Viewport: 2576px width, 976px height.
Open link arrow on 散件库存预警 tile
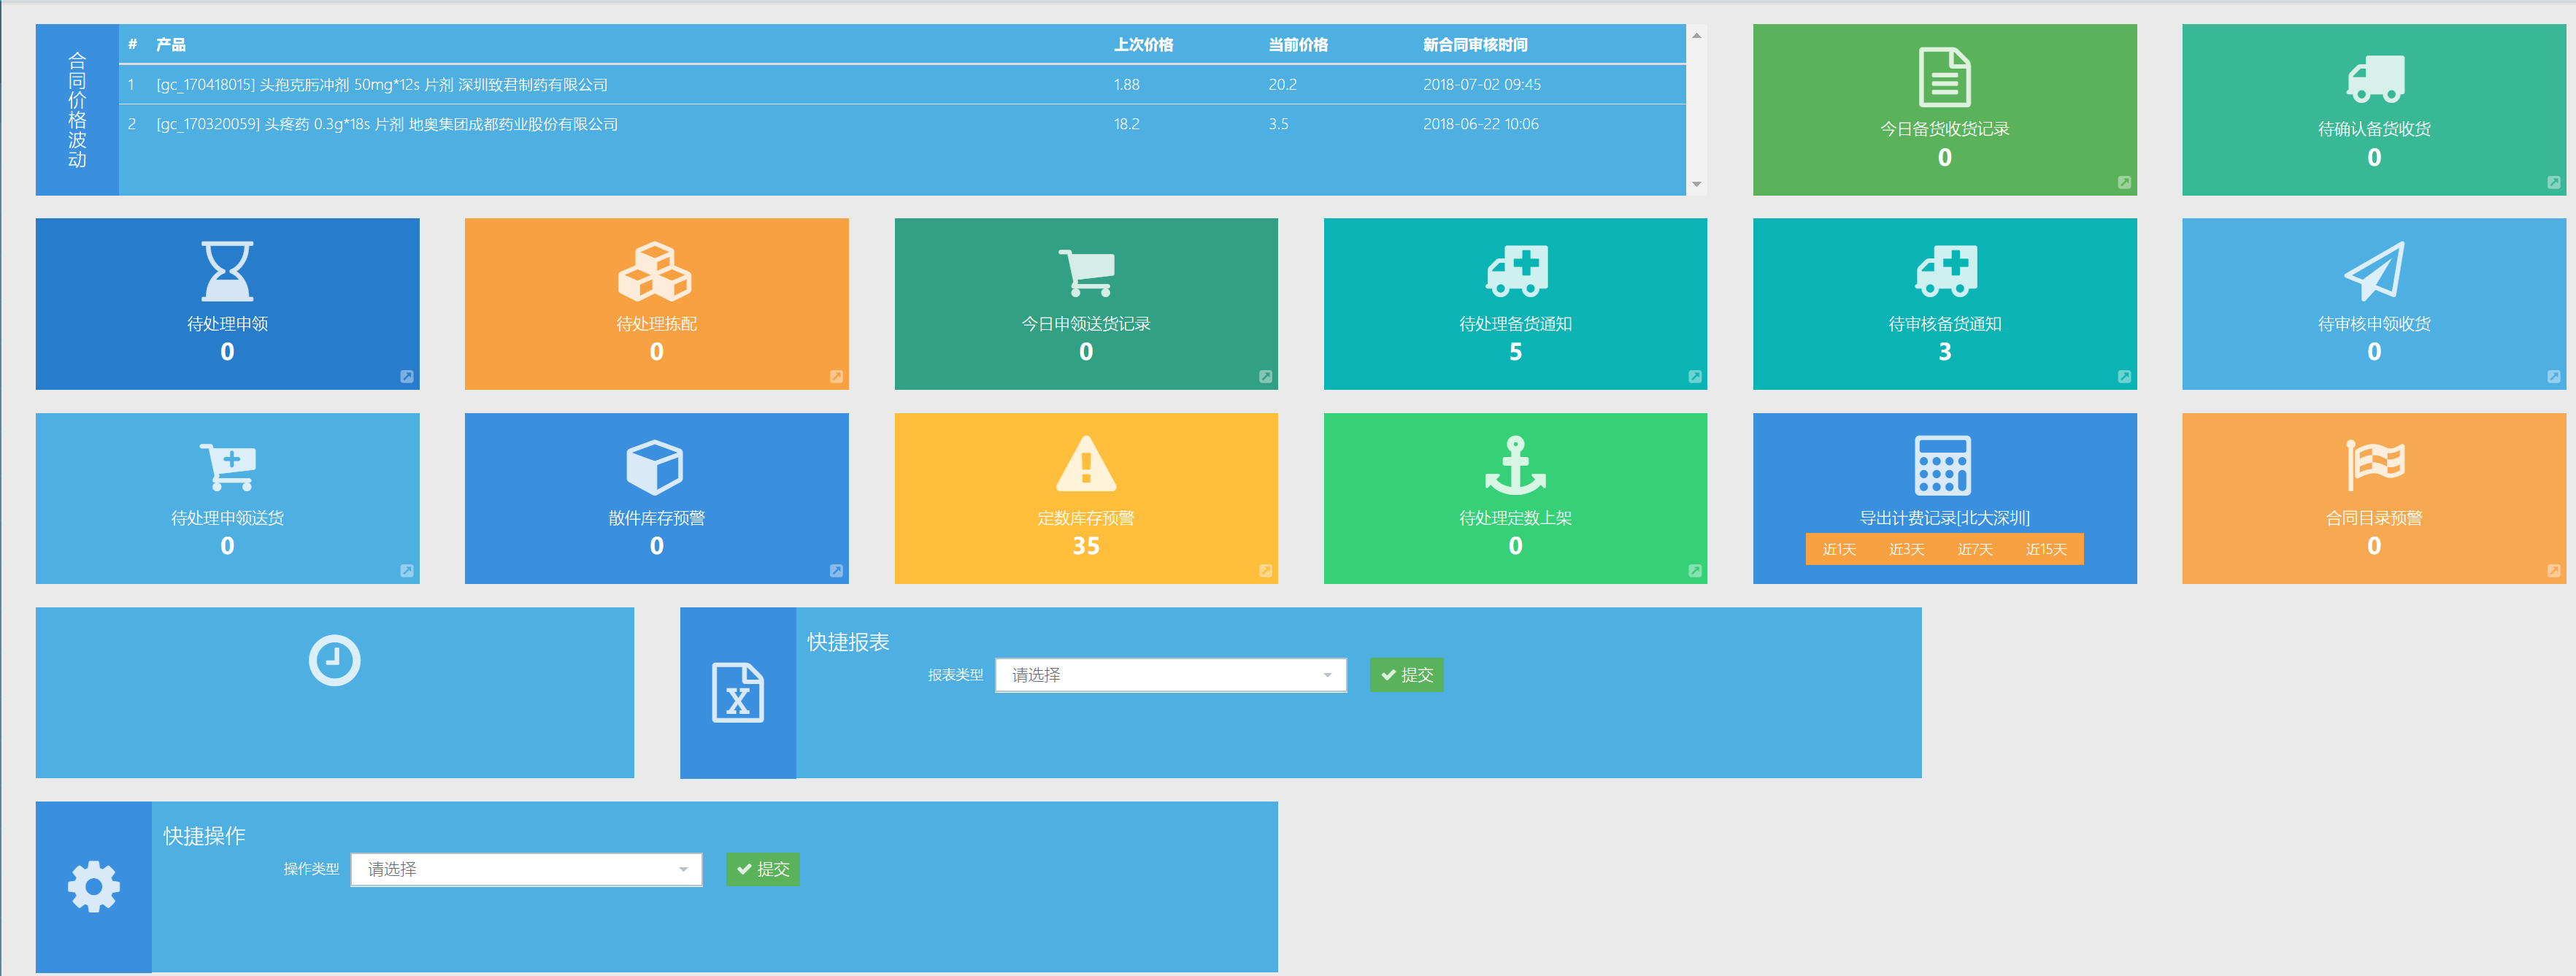(x=836, y=571)
